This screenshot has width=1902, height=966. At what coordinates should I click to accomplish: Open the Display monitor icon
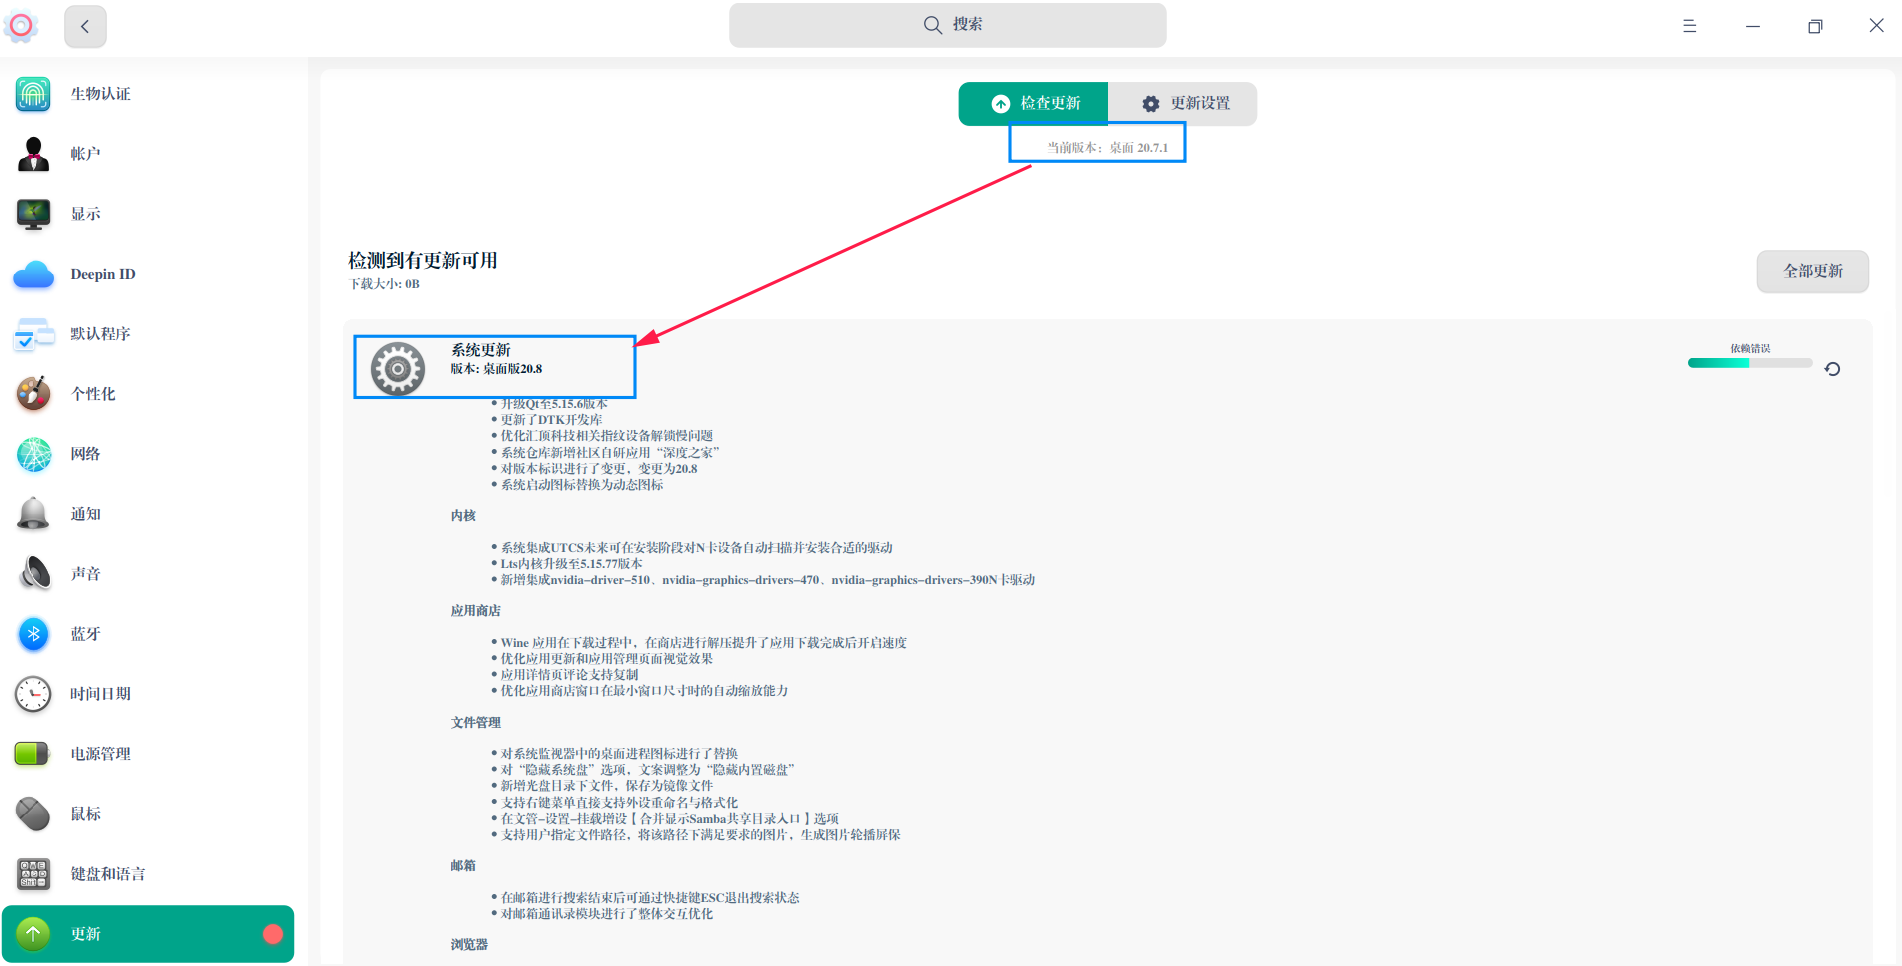[33, 214]
